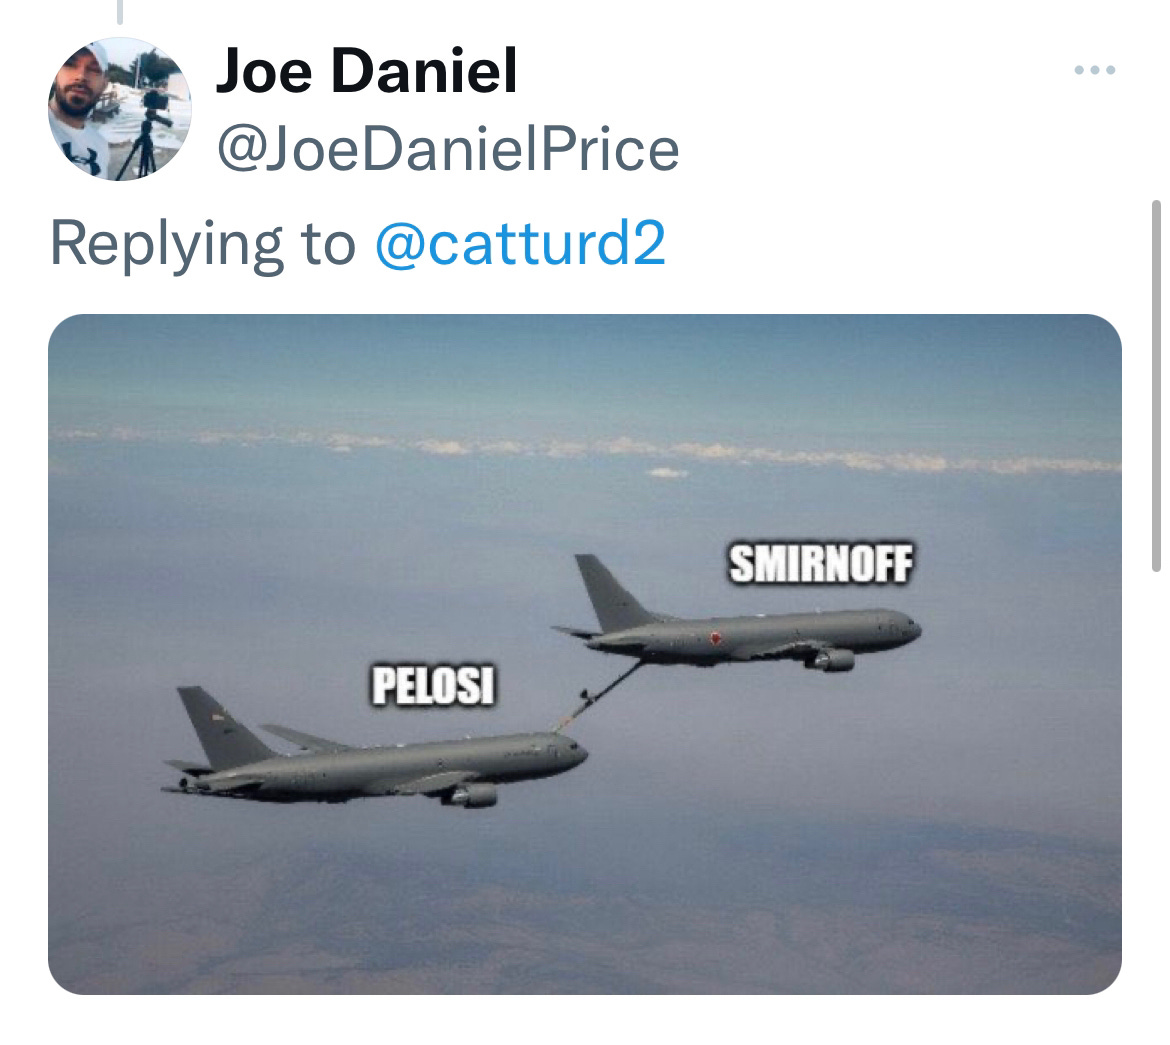Click the engine under the tanker's wing
This screenshot has width=1170, height=1045.
(x=832, y=659)
